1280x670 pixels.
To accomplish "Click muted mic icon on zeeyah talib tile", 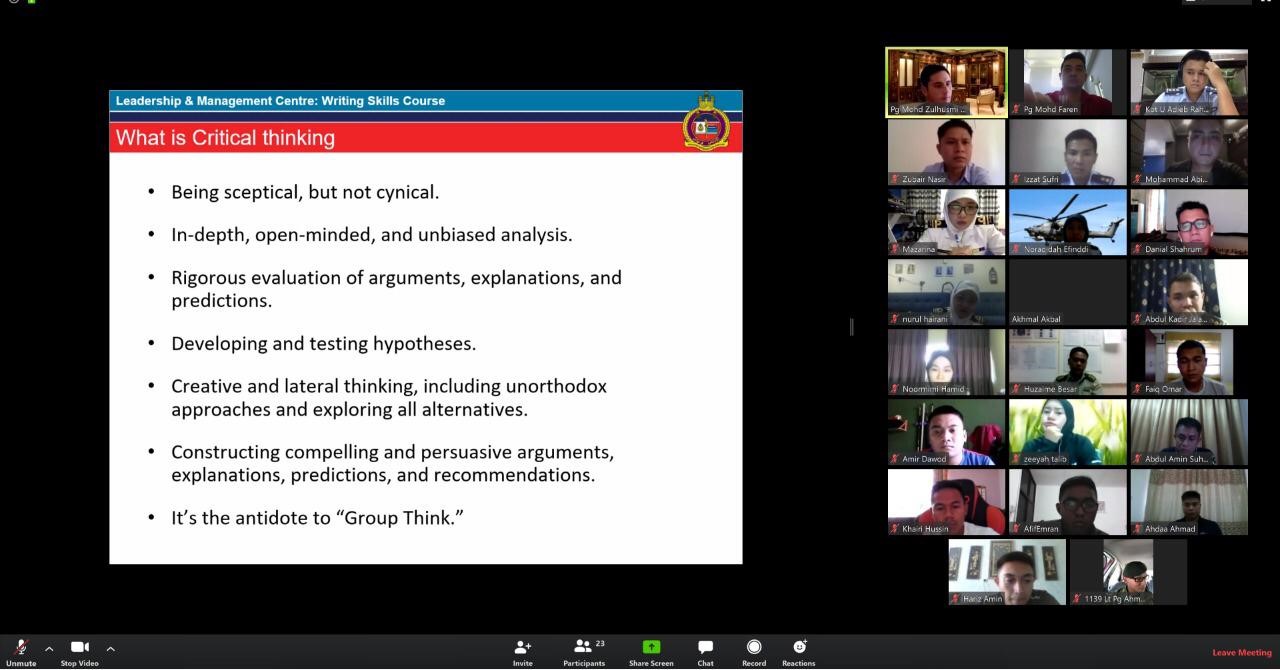I will tap(1016, 459).
